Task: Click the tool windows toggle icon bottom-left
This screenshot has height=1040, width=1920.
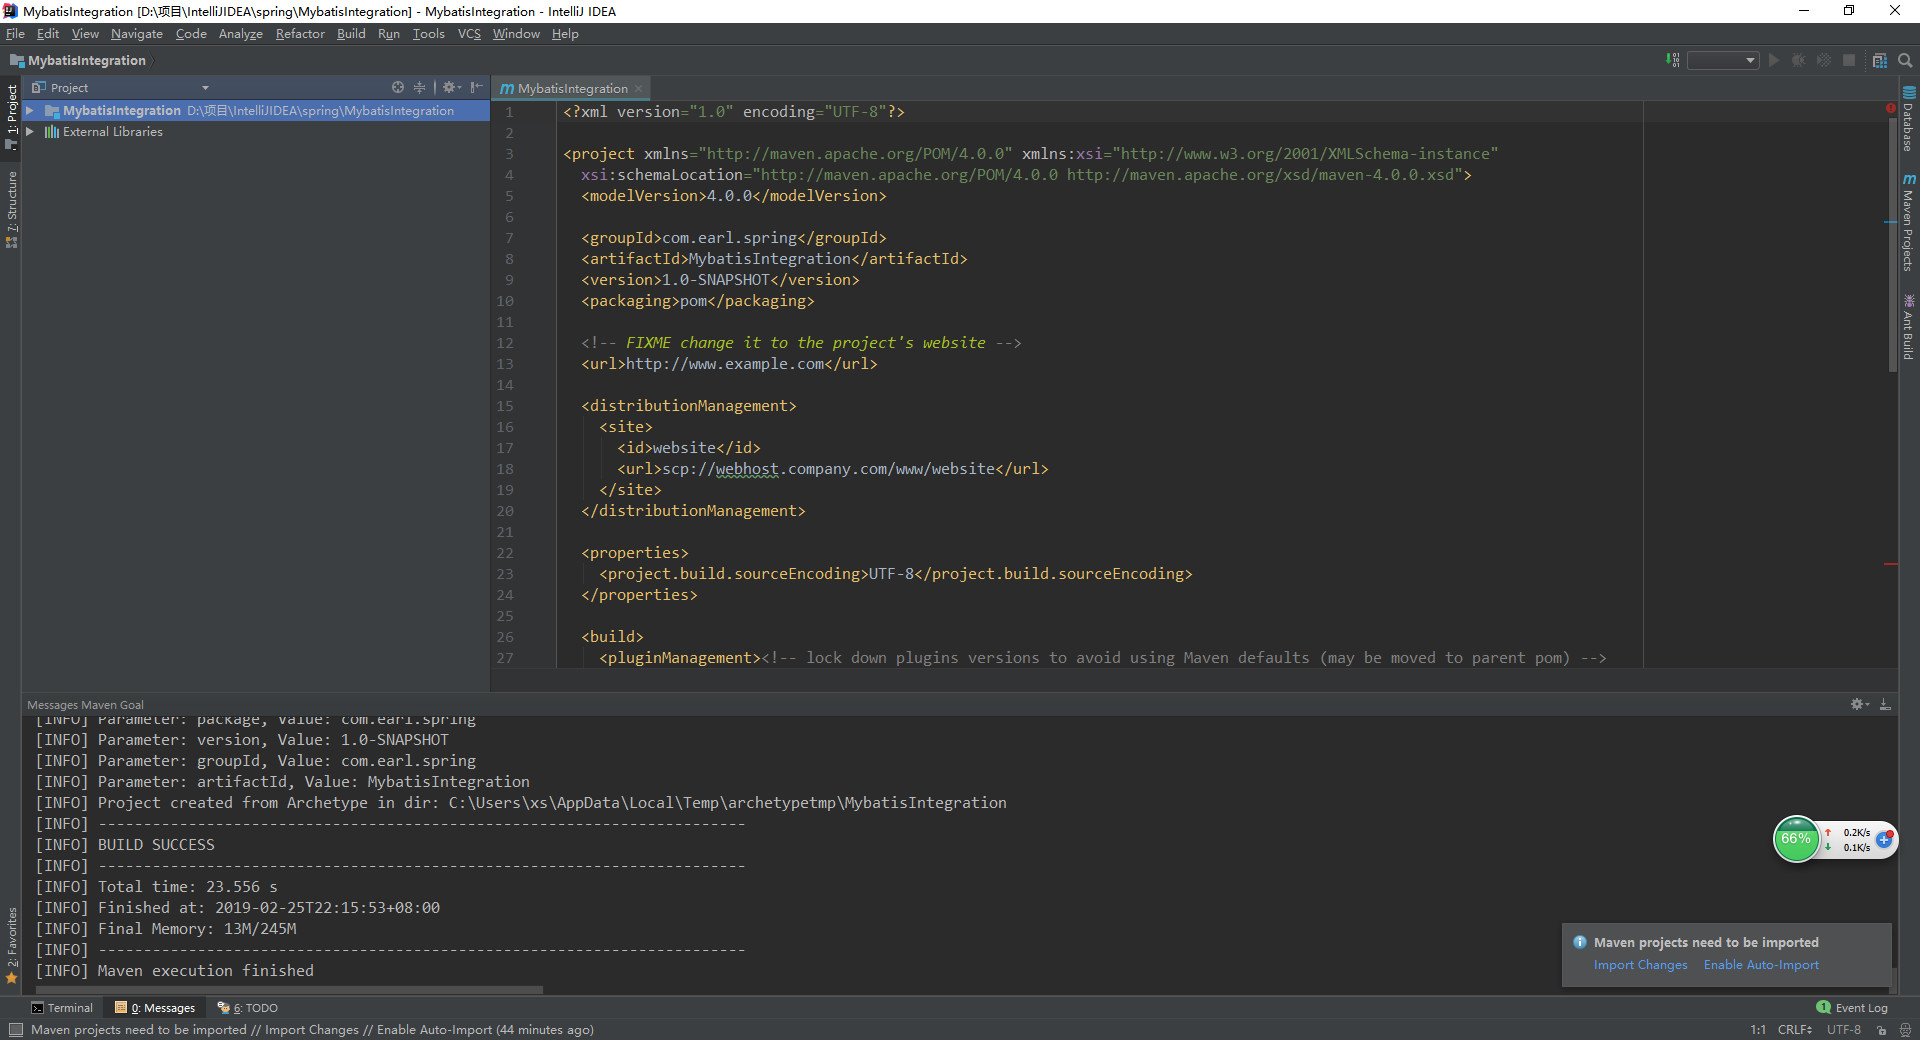Action: pos(15,1029)
